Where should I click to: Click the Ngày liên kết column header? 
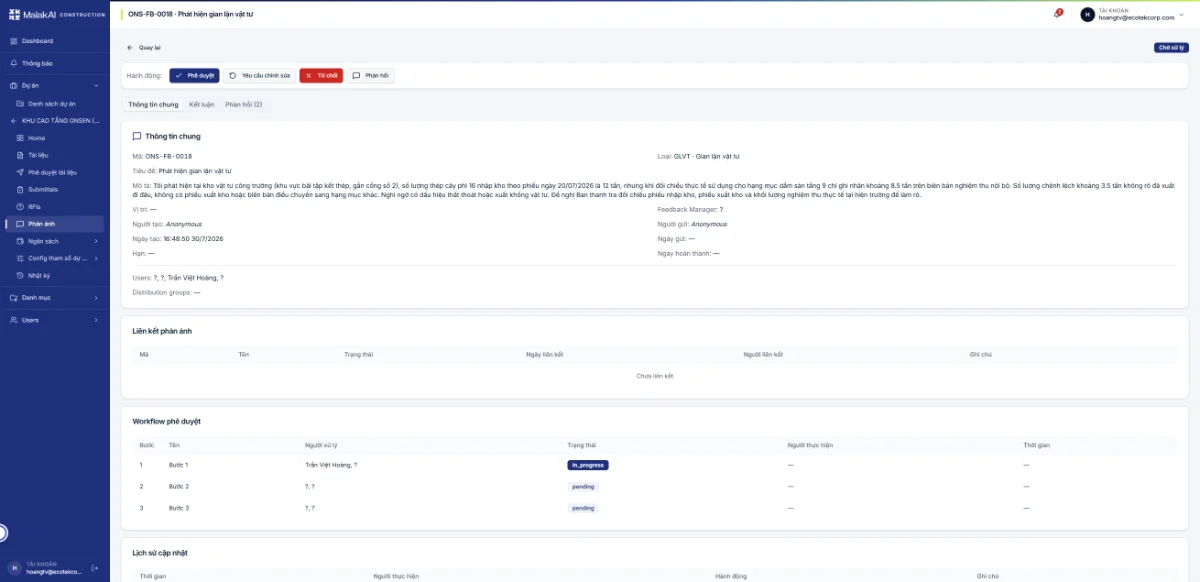[545, 355]
